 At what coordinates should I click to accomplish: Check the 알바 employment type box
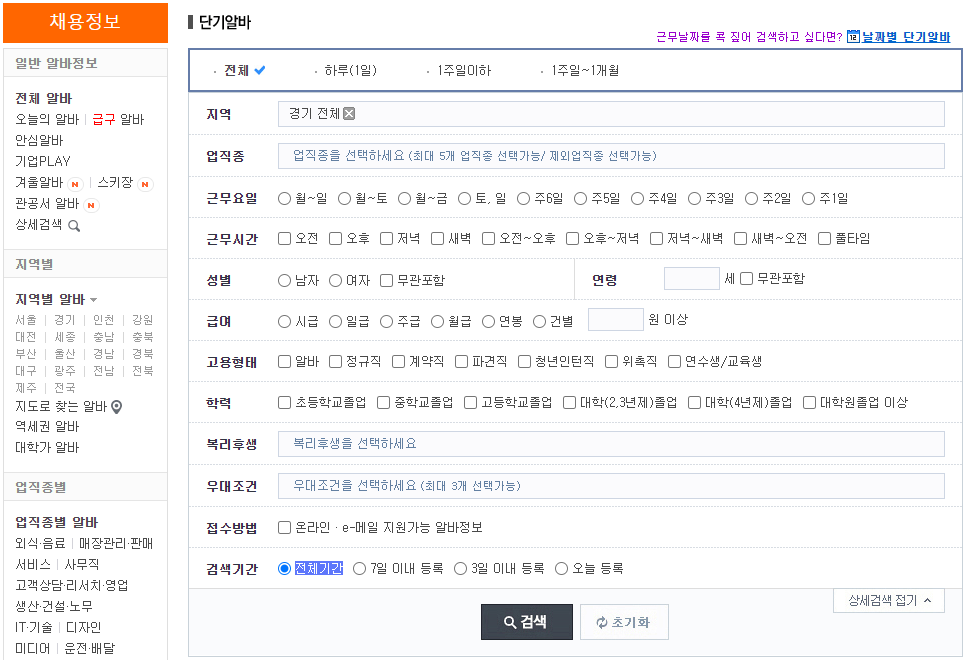click(x=284, y=361)
